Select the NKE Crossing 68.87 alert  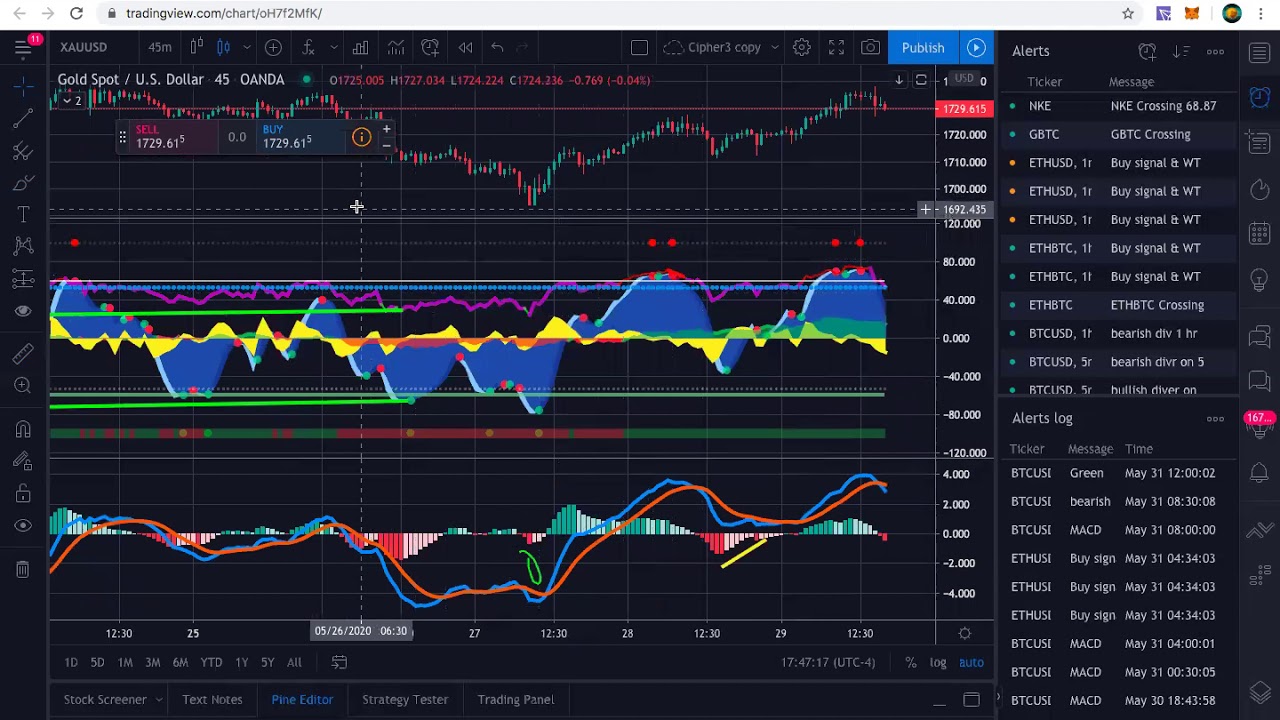point(1118,106)
